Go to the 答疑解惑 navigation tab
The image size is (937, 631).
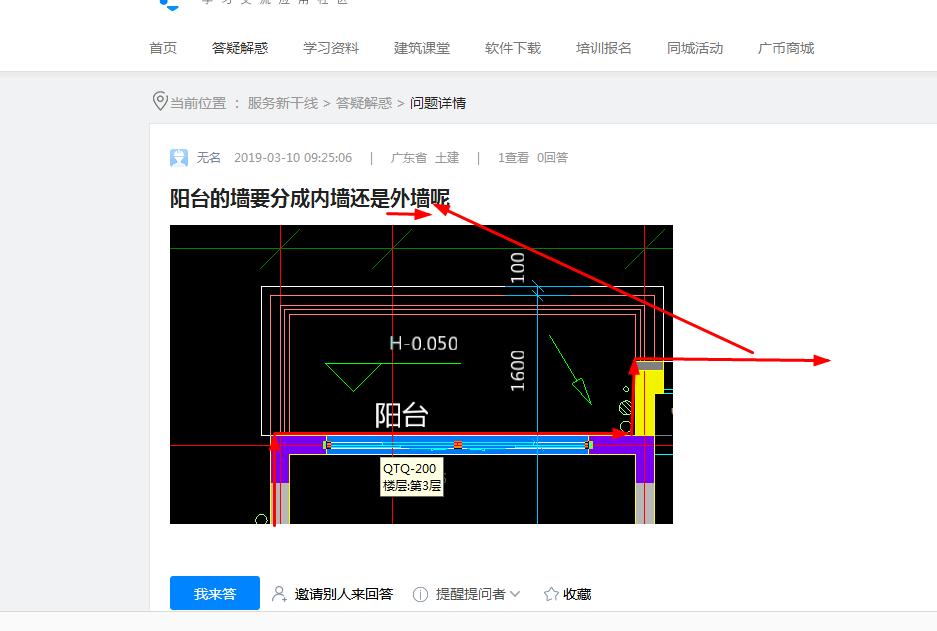click(x=240, y=48)
